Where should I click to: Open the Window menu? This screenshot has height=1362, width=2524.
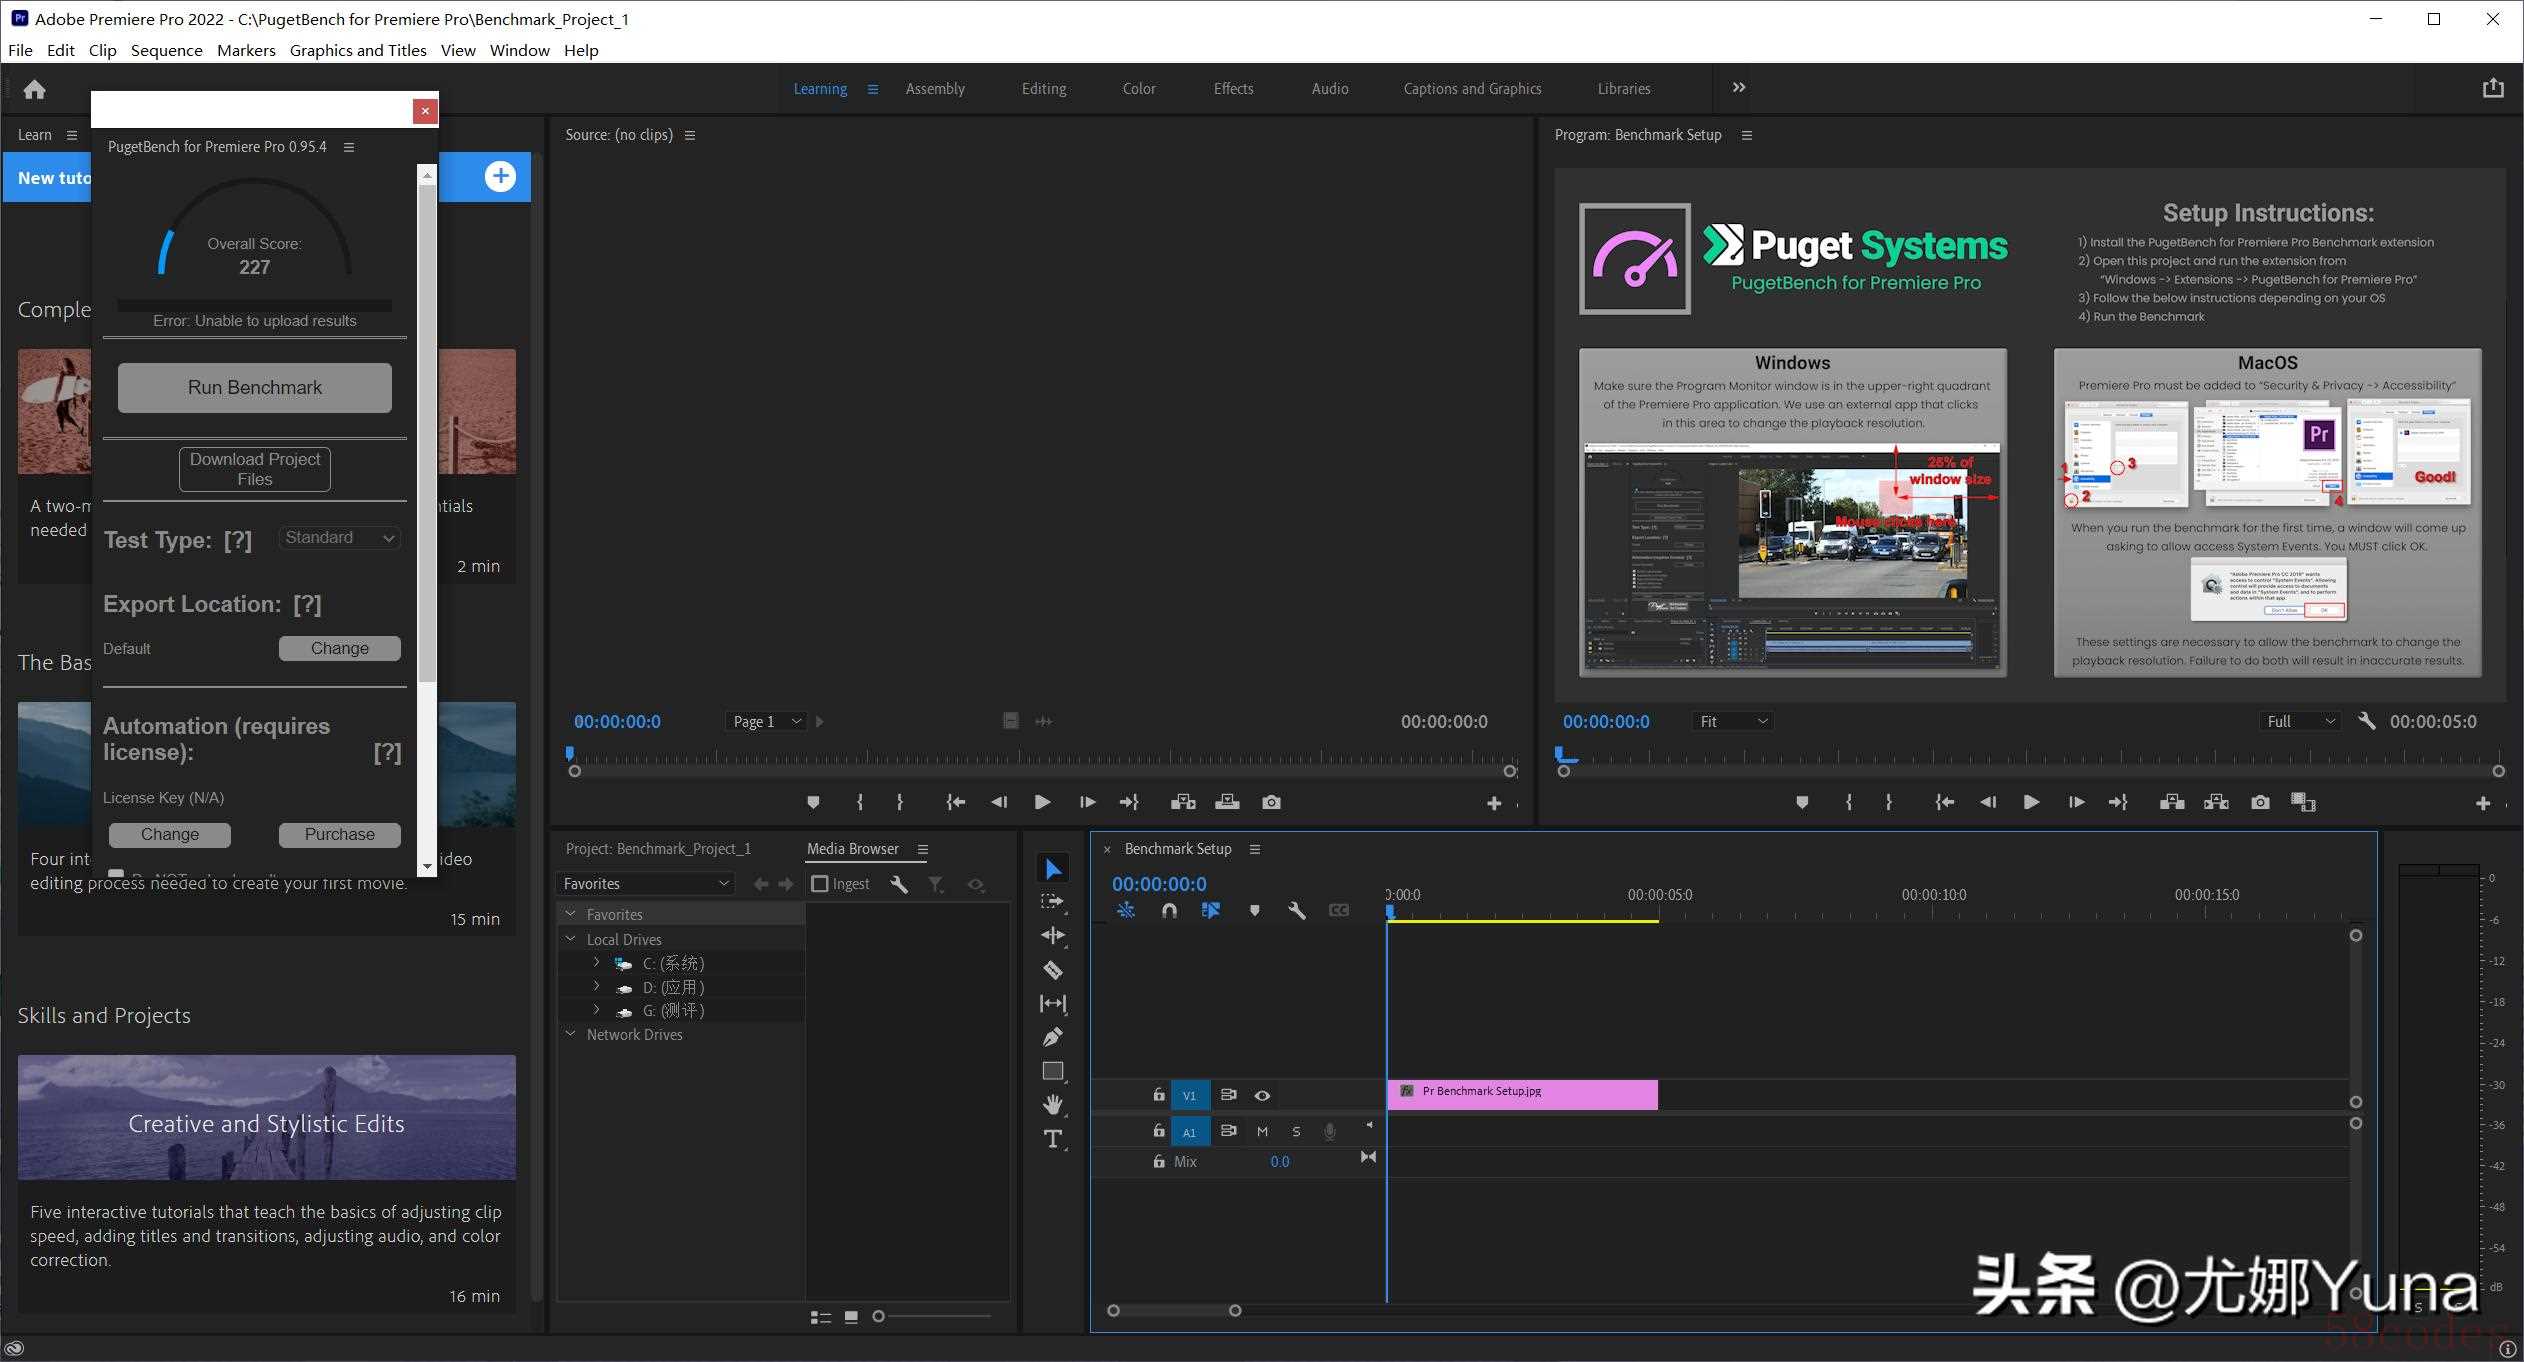(x=519, y=50)
